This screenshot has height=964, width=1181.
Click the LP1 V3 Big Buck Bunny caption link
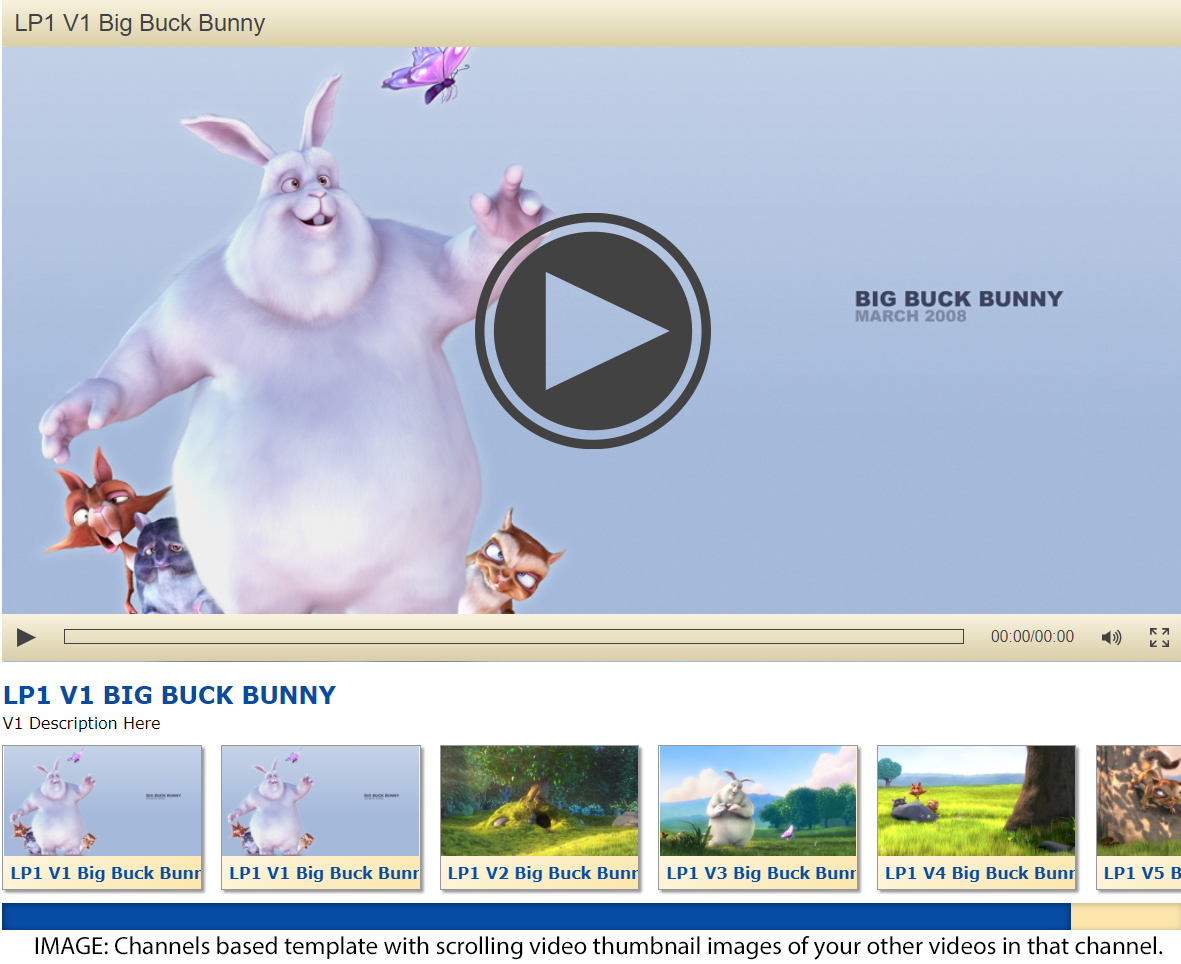(x=761, y=873)
